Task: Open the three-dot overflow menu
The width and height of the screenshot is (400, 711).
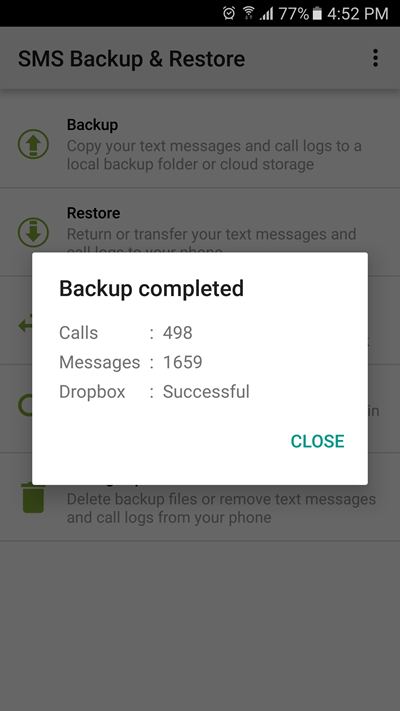Action: (x=375, y=58)
